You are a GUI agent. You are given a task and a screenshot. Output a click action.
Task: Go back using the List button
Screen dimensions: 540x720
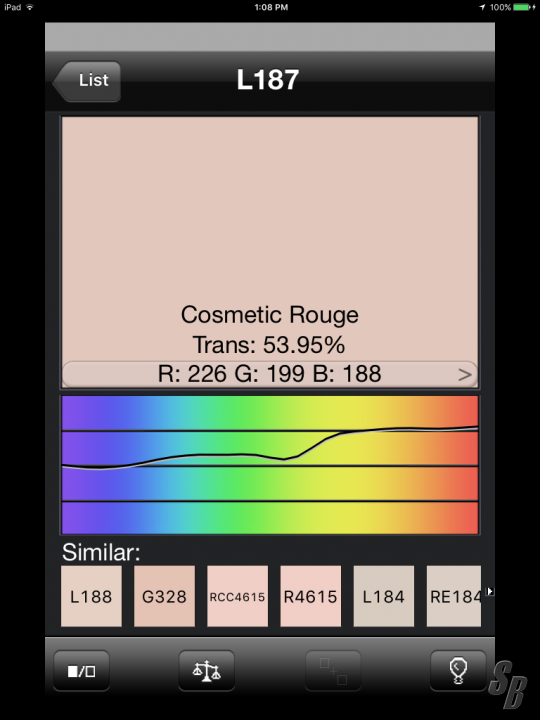[87, 81]
